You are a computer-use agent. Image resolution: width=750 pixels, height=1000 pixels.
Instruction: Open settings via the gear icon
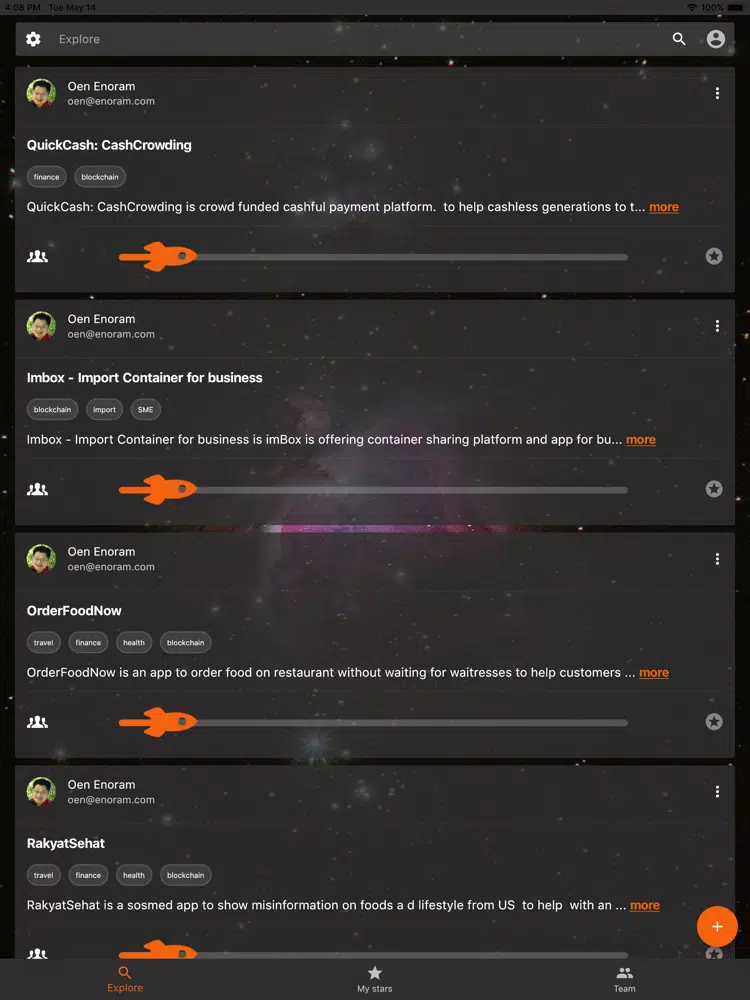33,39
